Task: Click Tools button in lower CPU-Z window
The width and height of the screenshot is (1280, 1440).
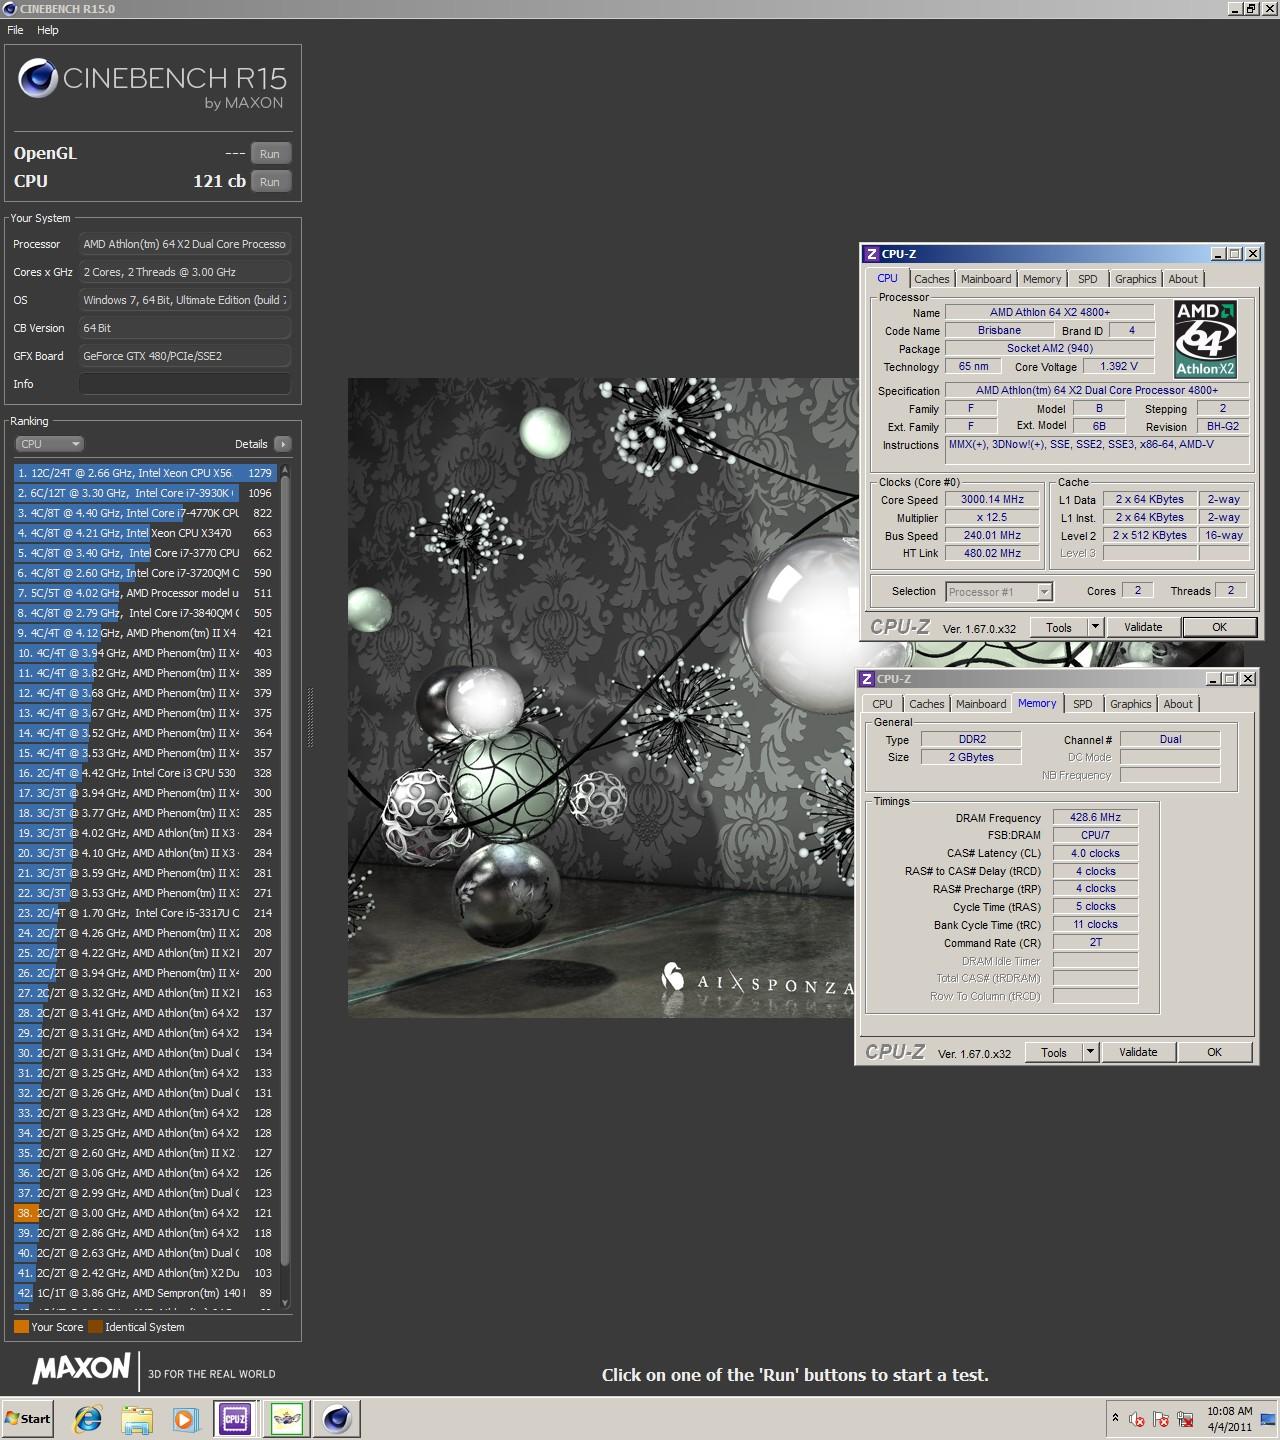Action: pyautogui.click(x=1054, y=1052)
